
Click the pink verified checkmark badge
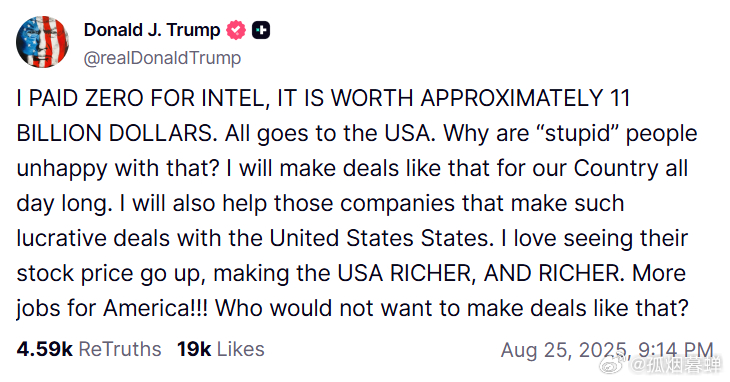click(x=236, y=30)
